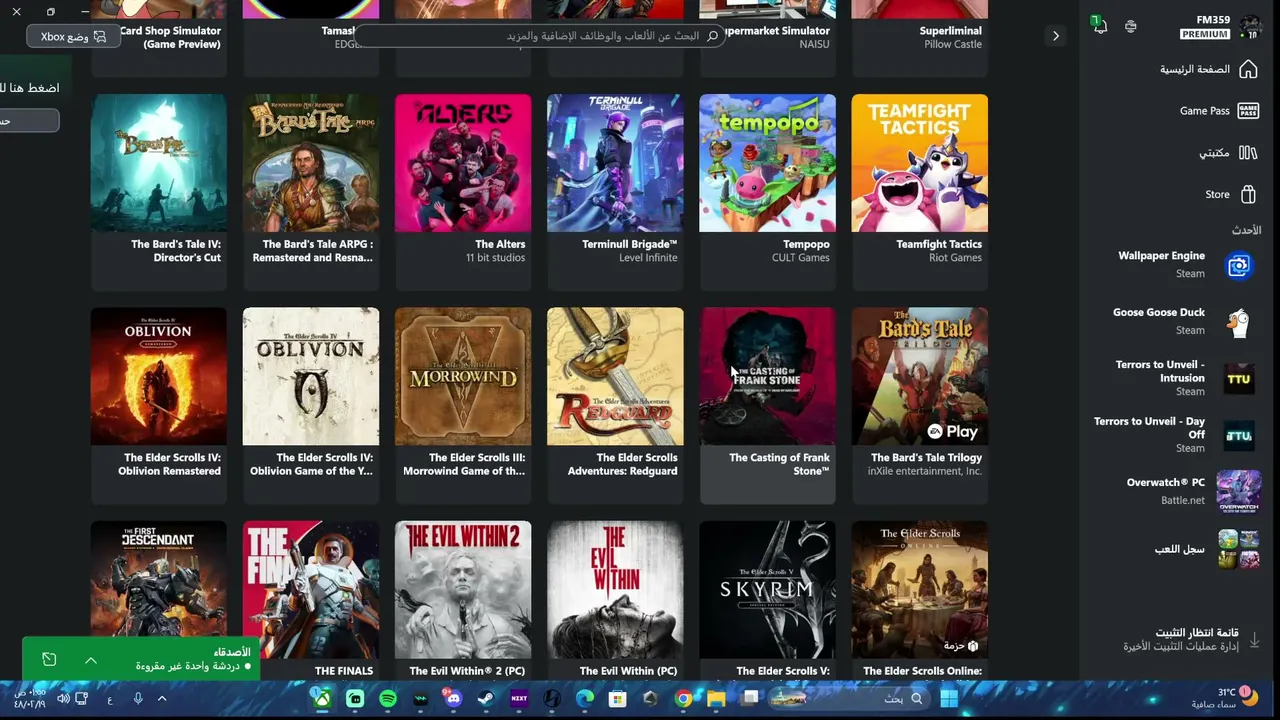Open The Elder Scrolls Online tile
Screen dimensions: 1280x720
919,600
